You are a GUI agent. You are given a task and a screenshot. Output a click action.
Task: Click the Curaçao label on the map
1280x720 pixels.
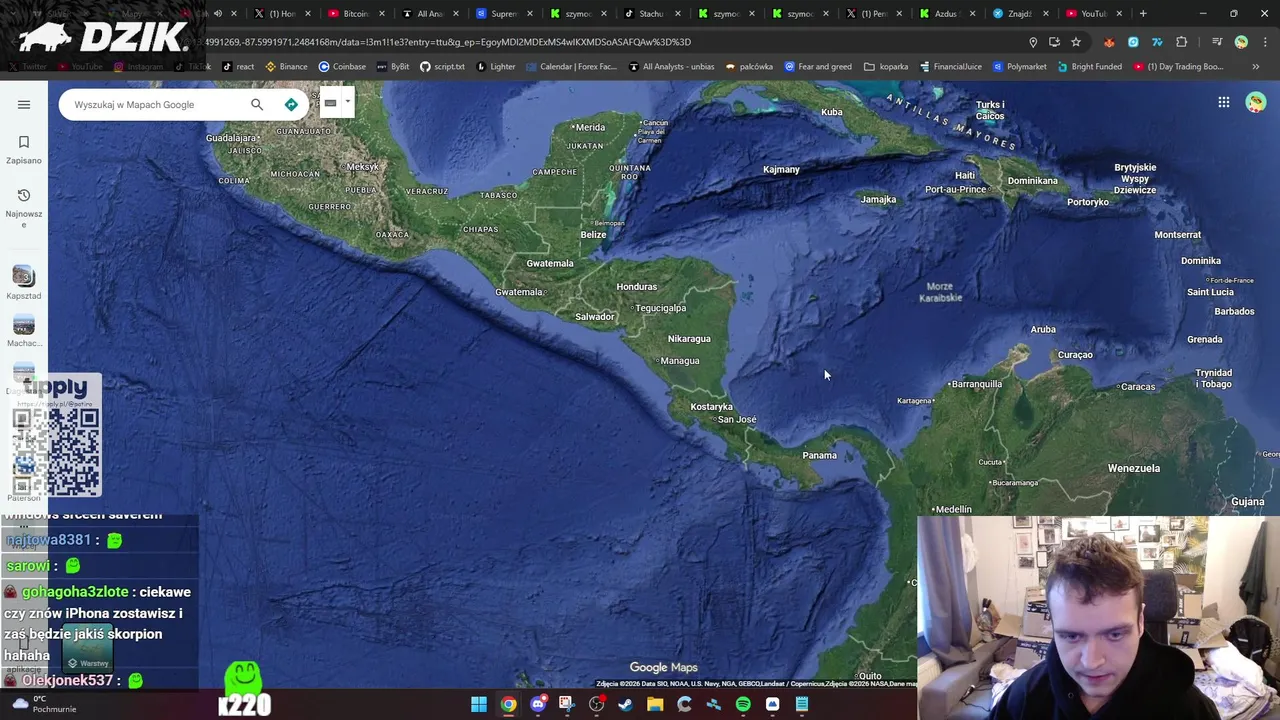1075,355
